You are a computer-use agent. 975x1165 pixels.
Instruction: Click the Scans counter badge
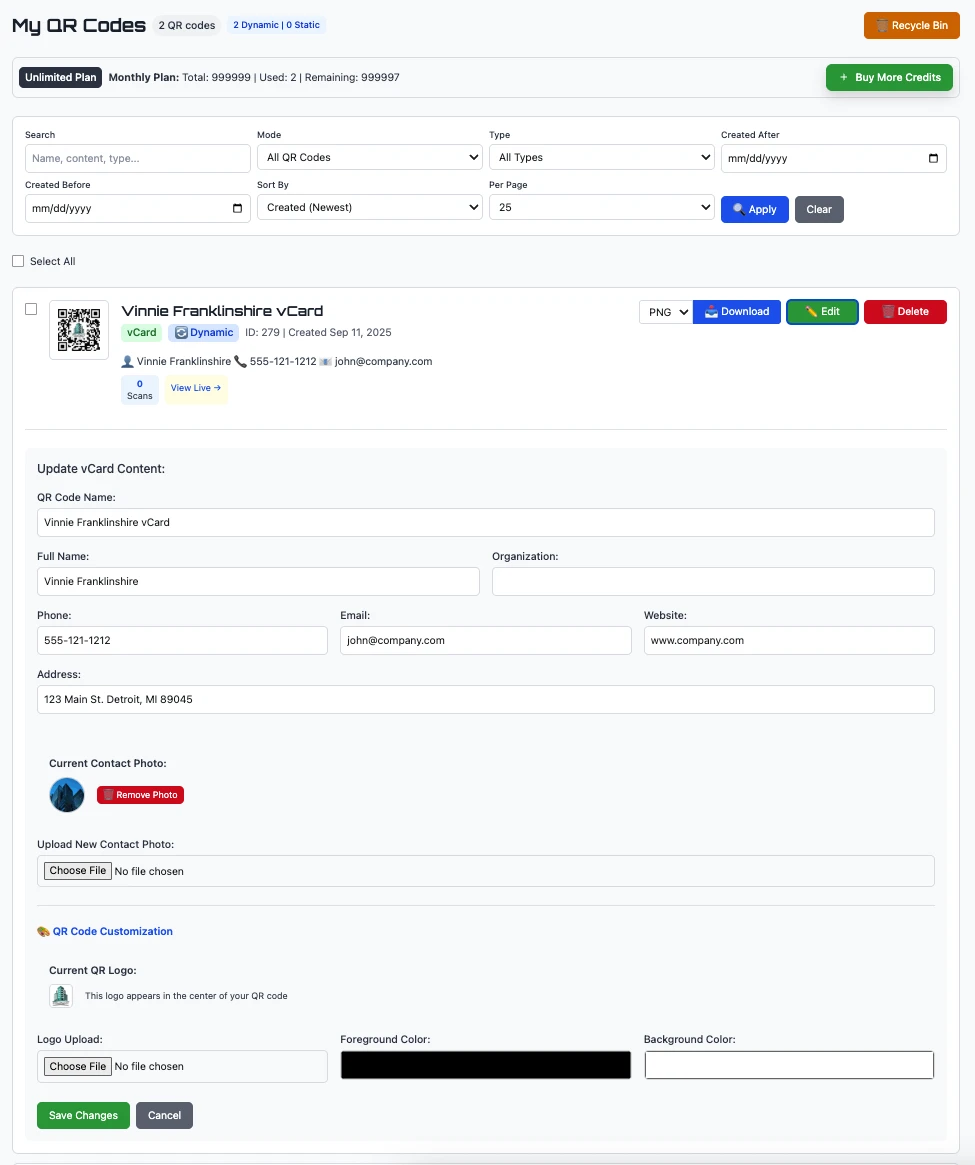coord(140,390)
